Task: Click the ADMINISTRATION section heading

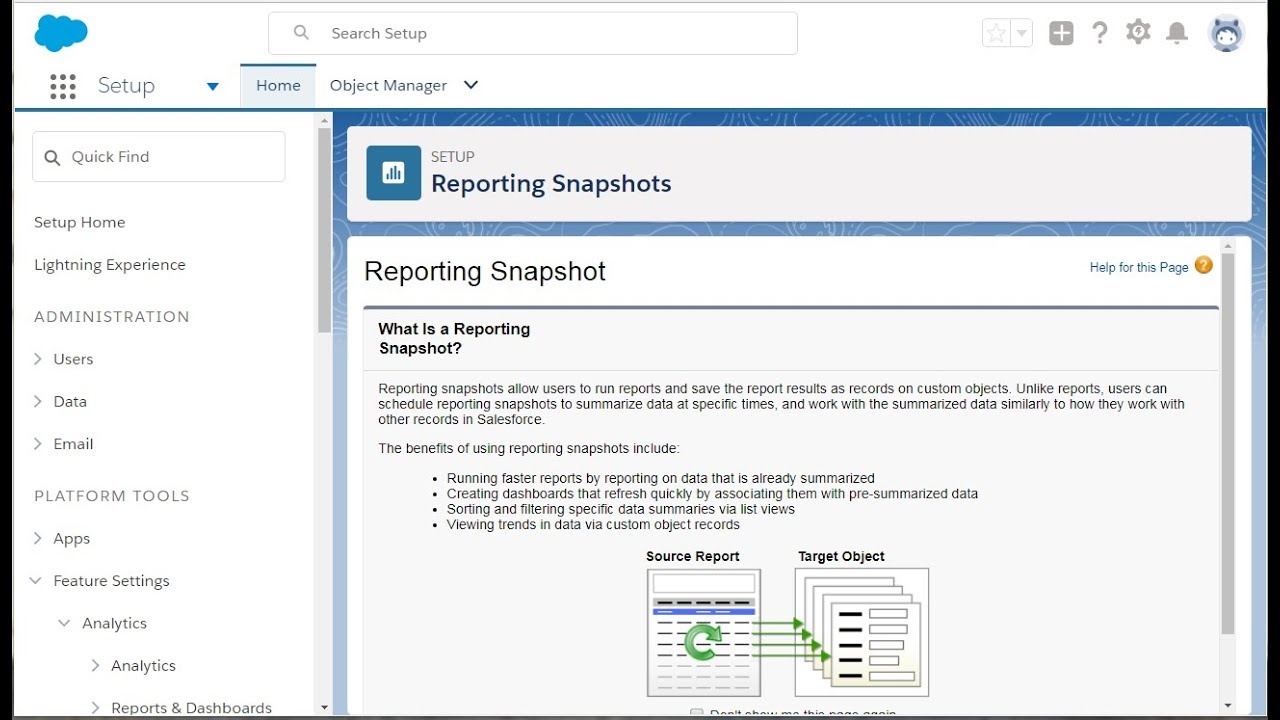Action: (x=112, y=317)
